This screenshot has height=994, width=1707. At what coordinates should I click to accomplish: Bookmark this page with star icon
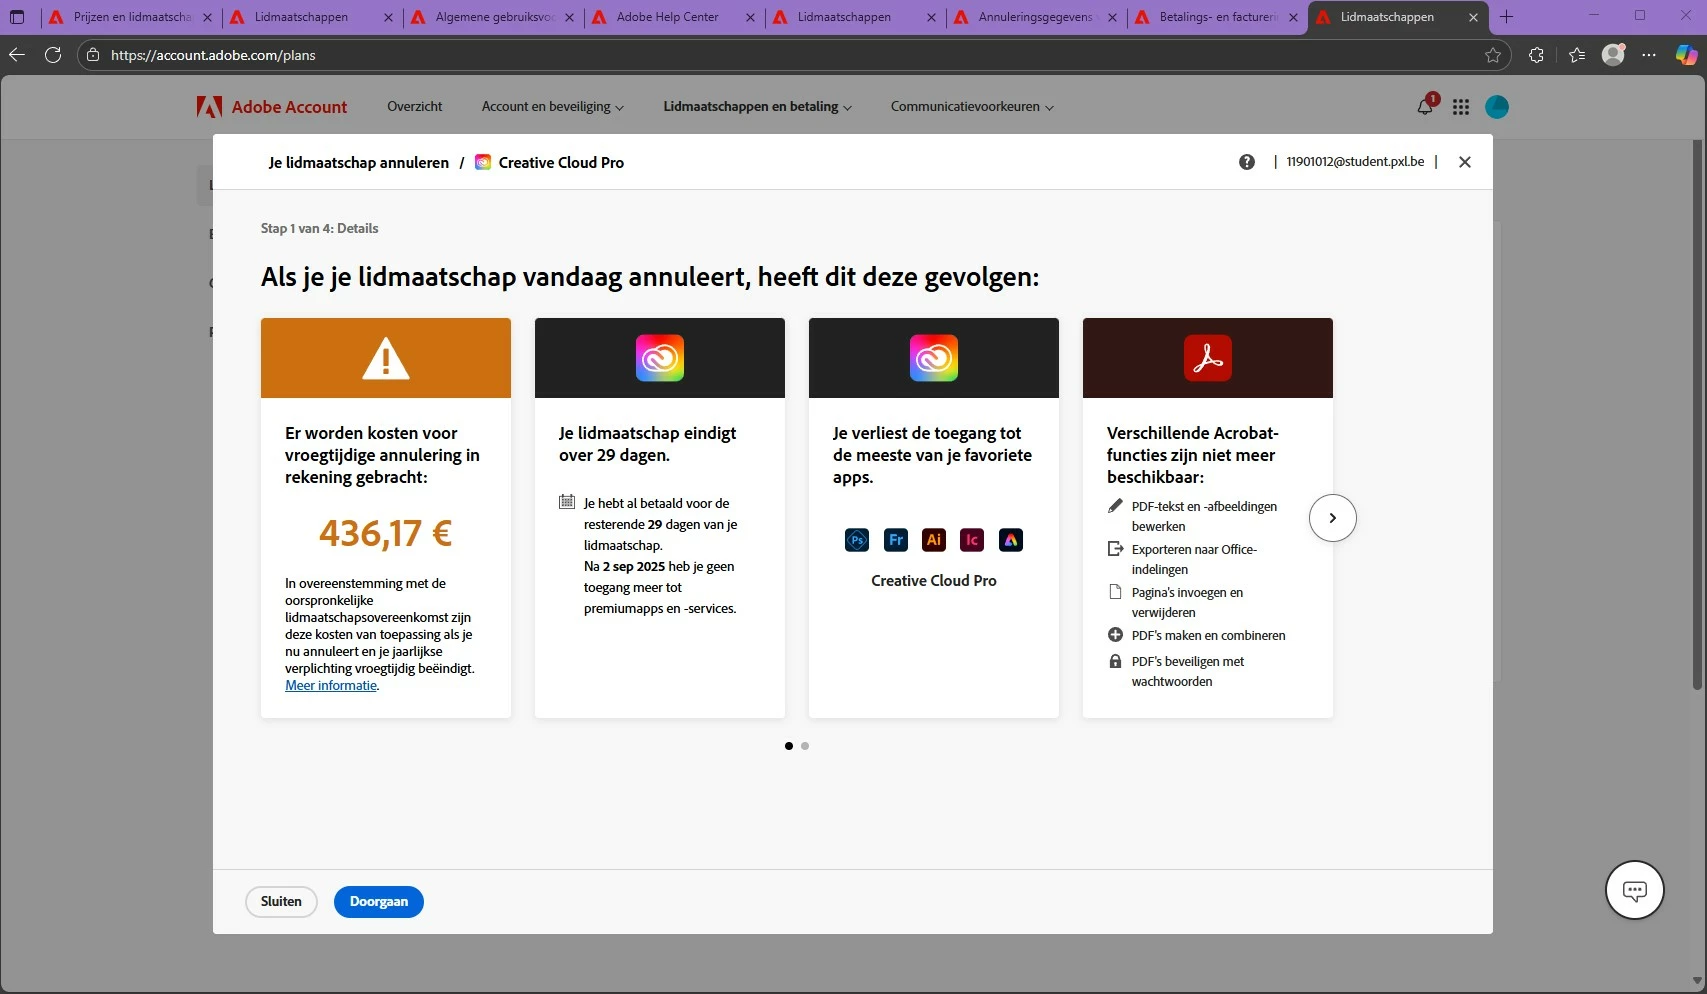click(1493, 55)
